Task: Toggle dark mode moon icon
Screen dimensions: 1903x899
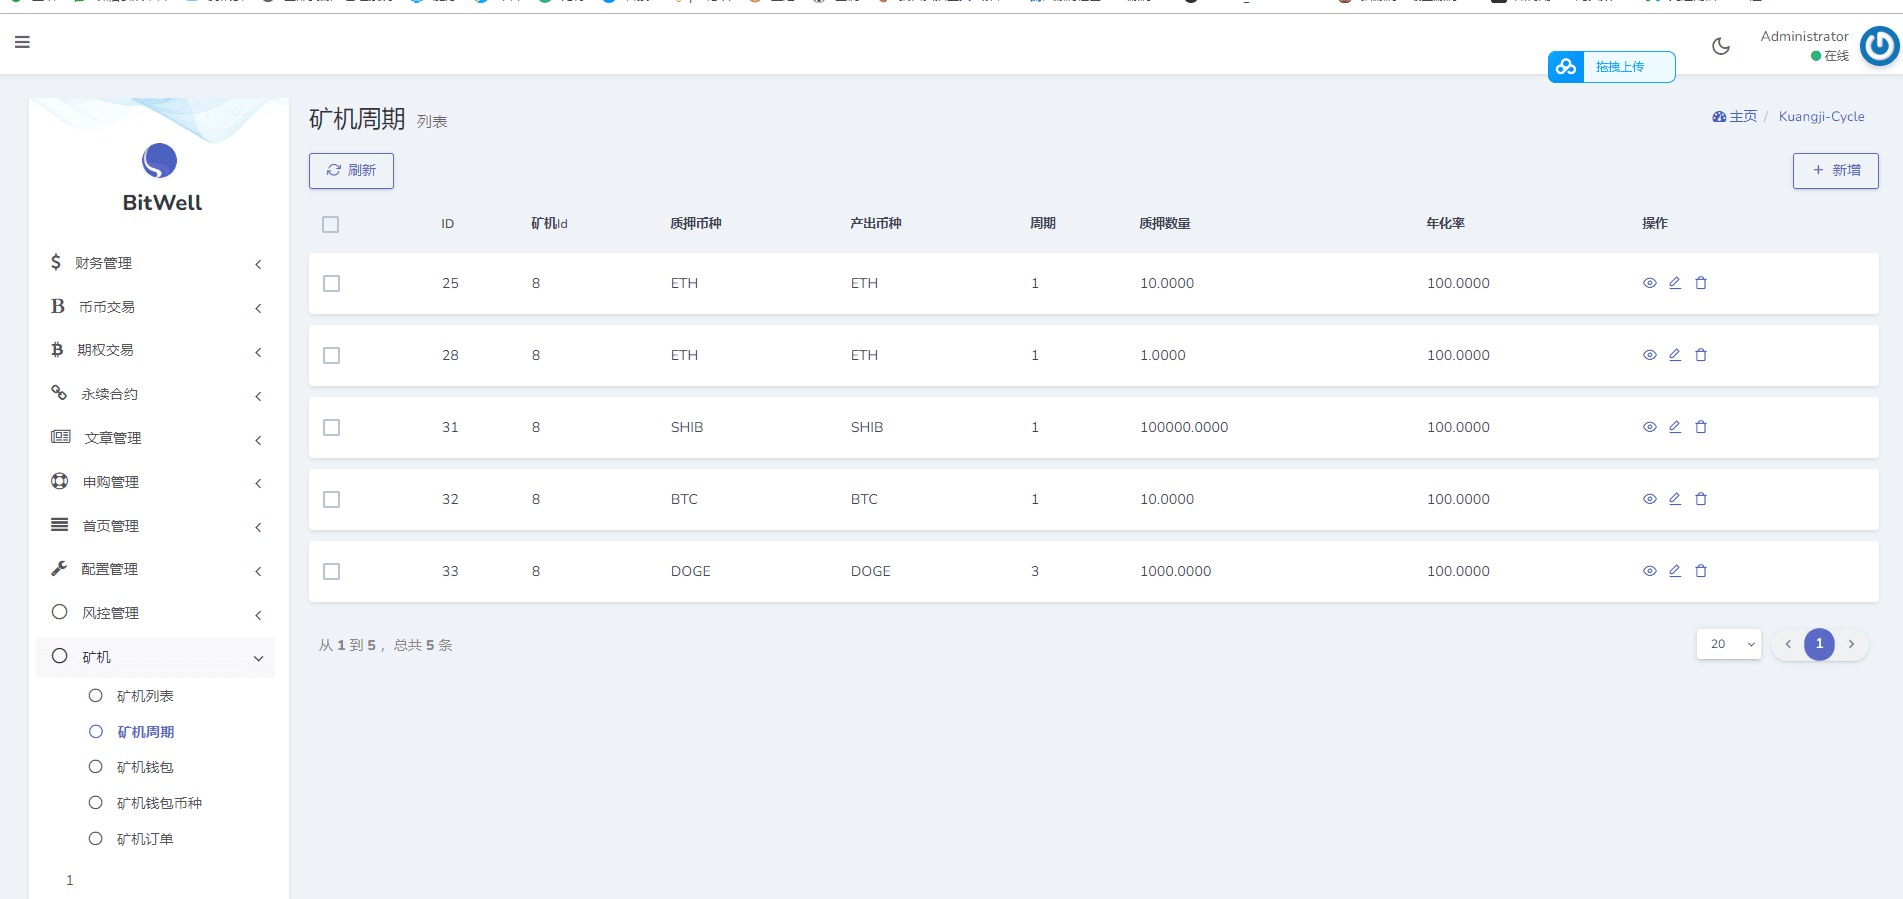Action: pyautogui.click(x=1720, y=46)
